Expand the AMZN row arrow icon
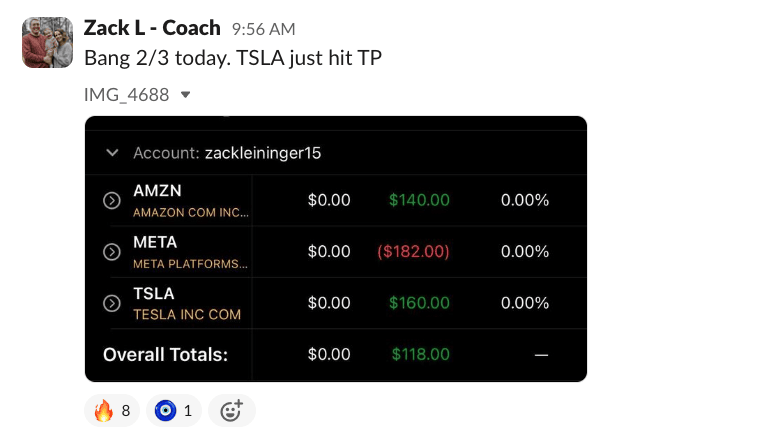This screenshot has width=774, height=434. (113, 200)
